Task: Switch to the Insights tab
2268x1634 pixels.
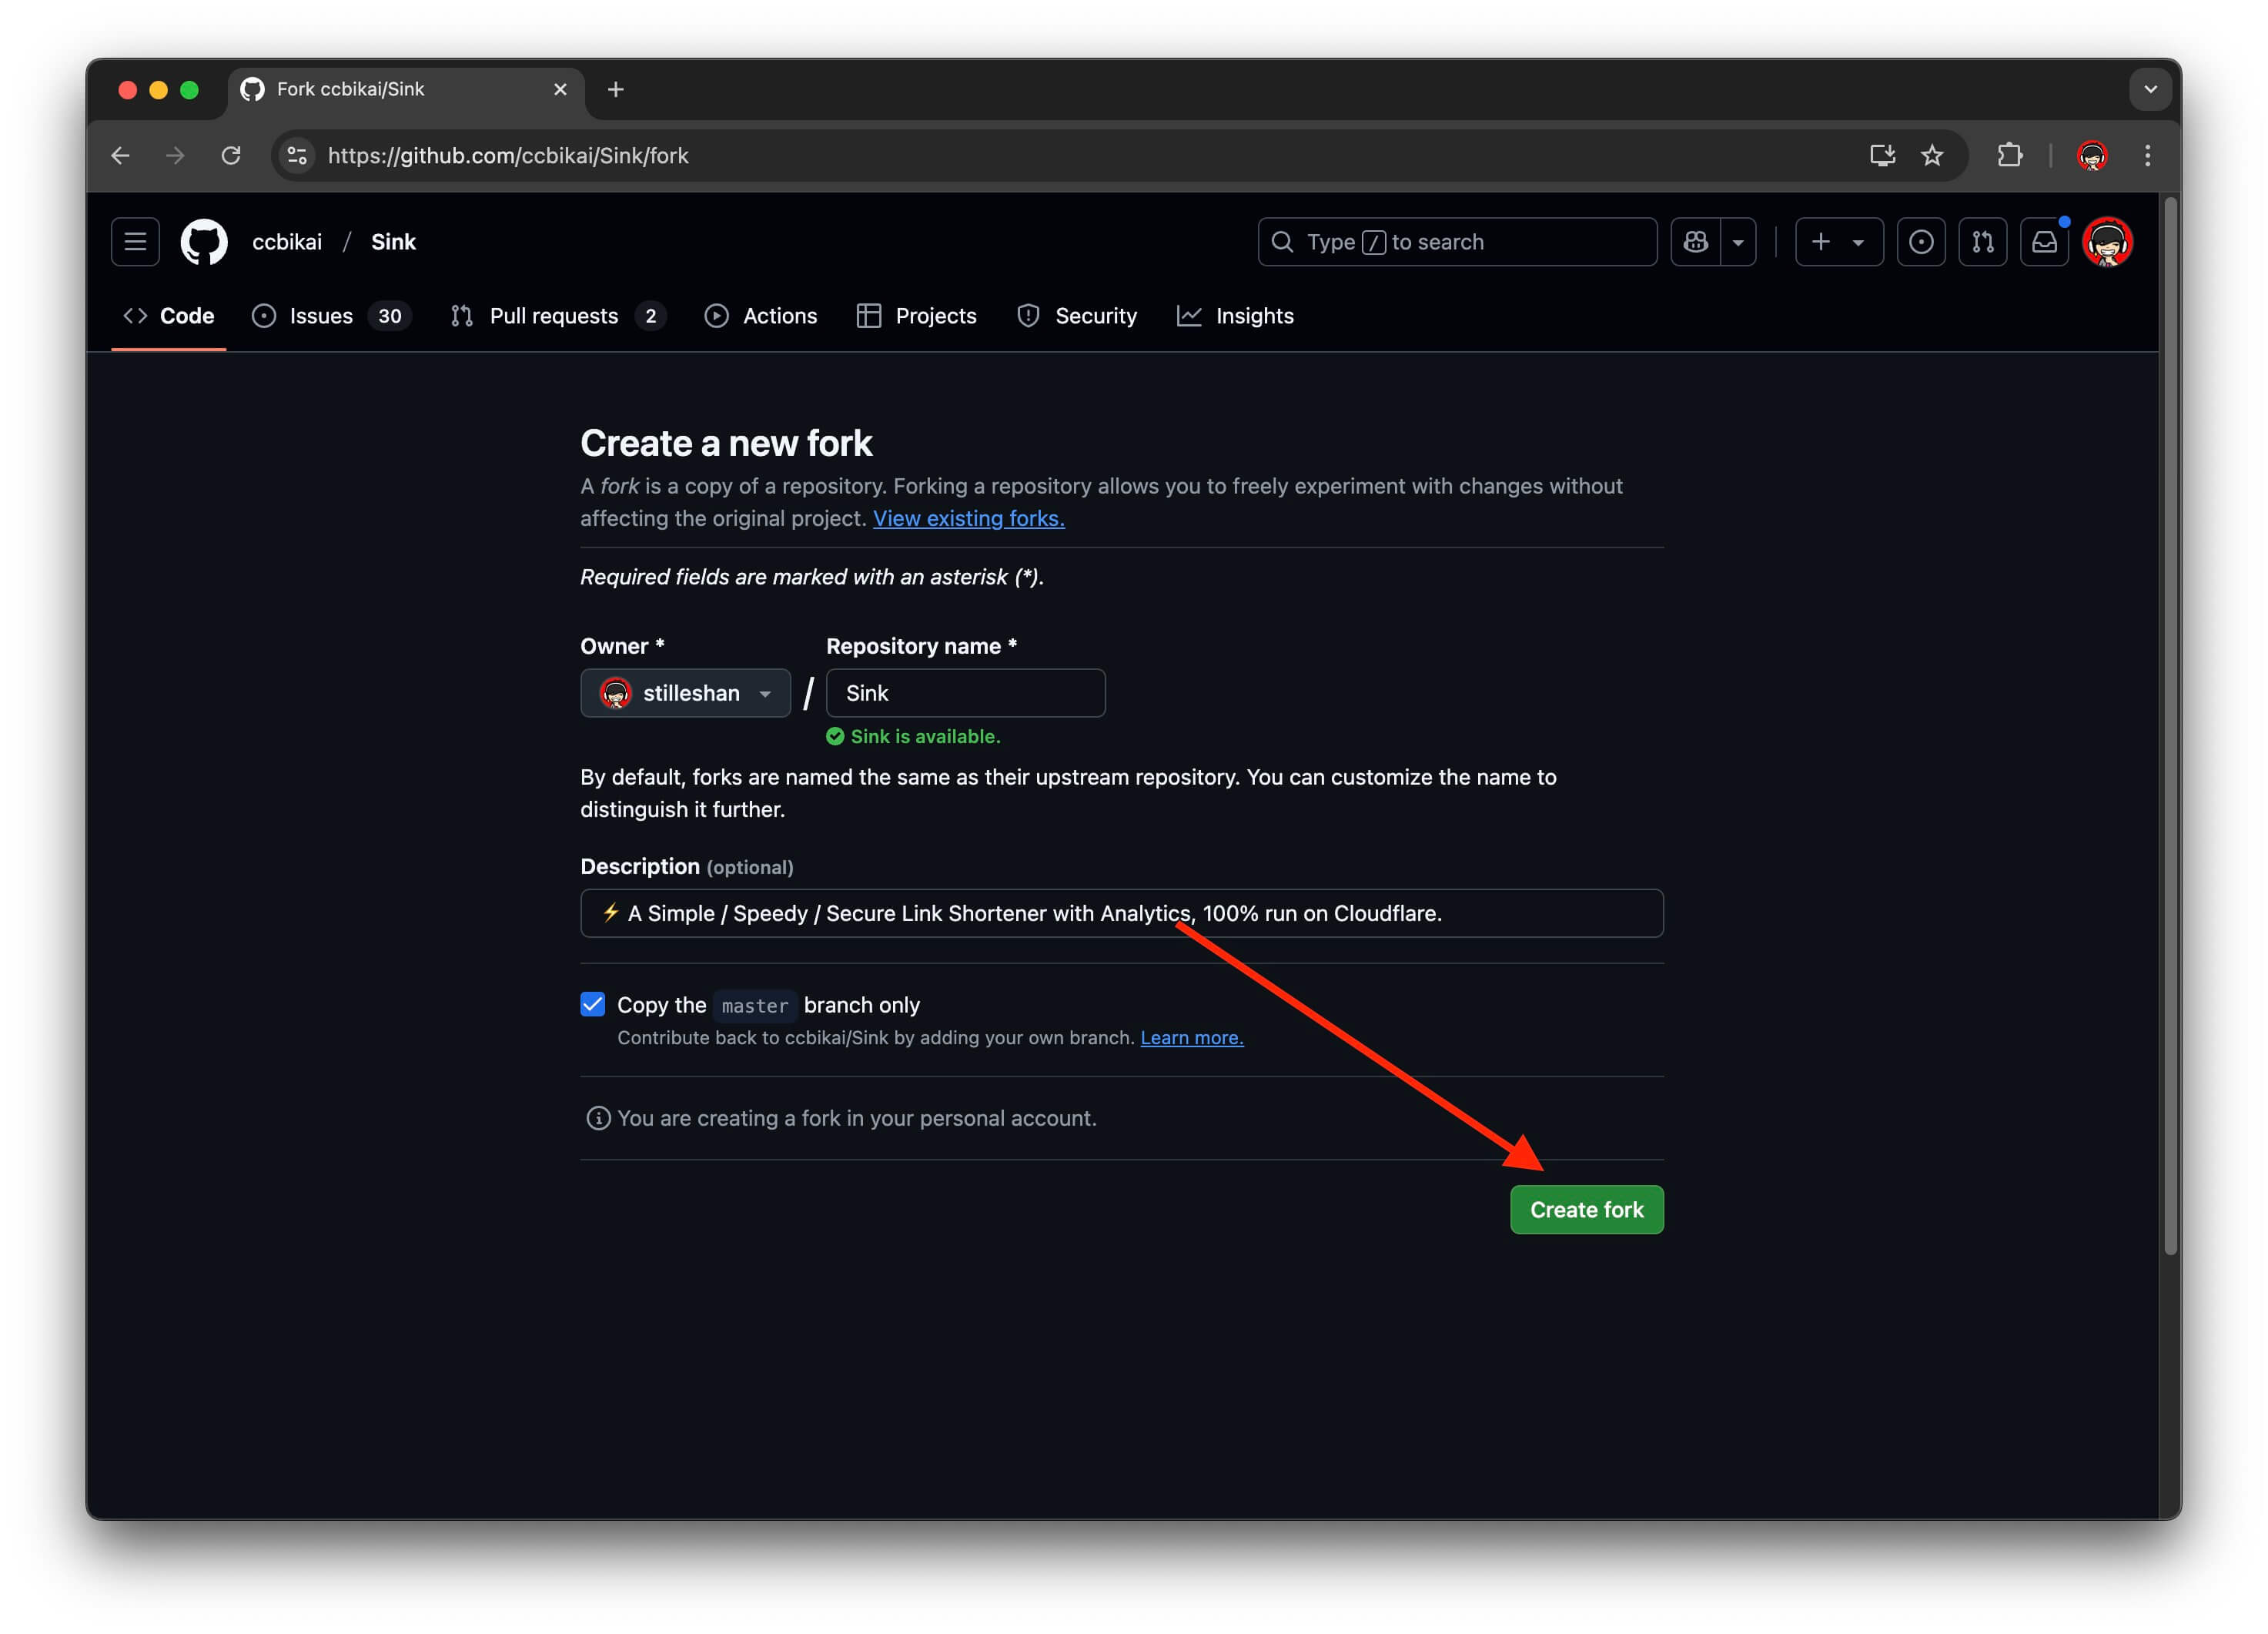Action: tap(1235, 316)
